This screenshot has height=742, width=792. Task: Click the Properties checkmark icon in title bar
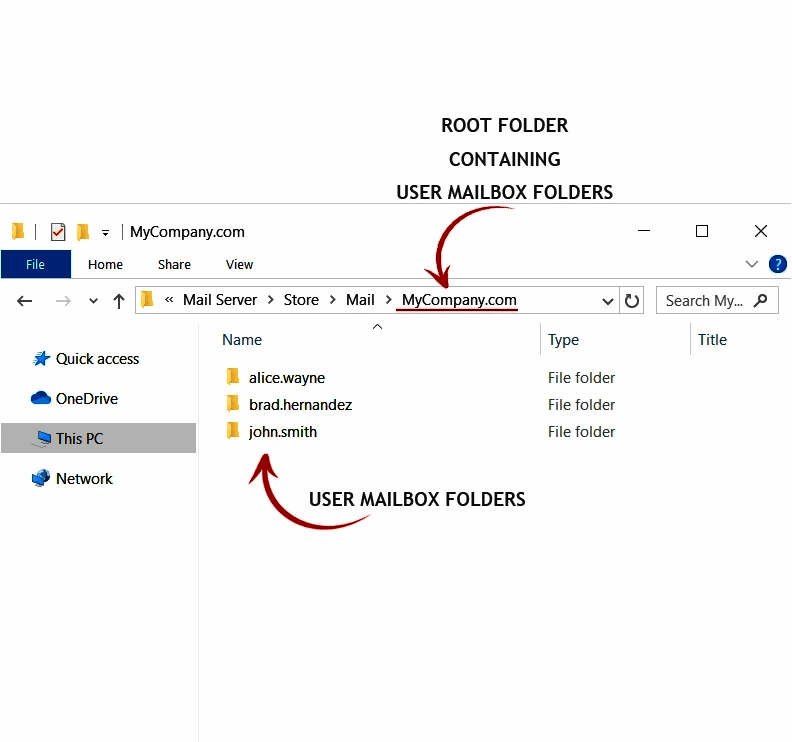pyautogui.click(x=58, y=232)
